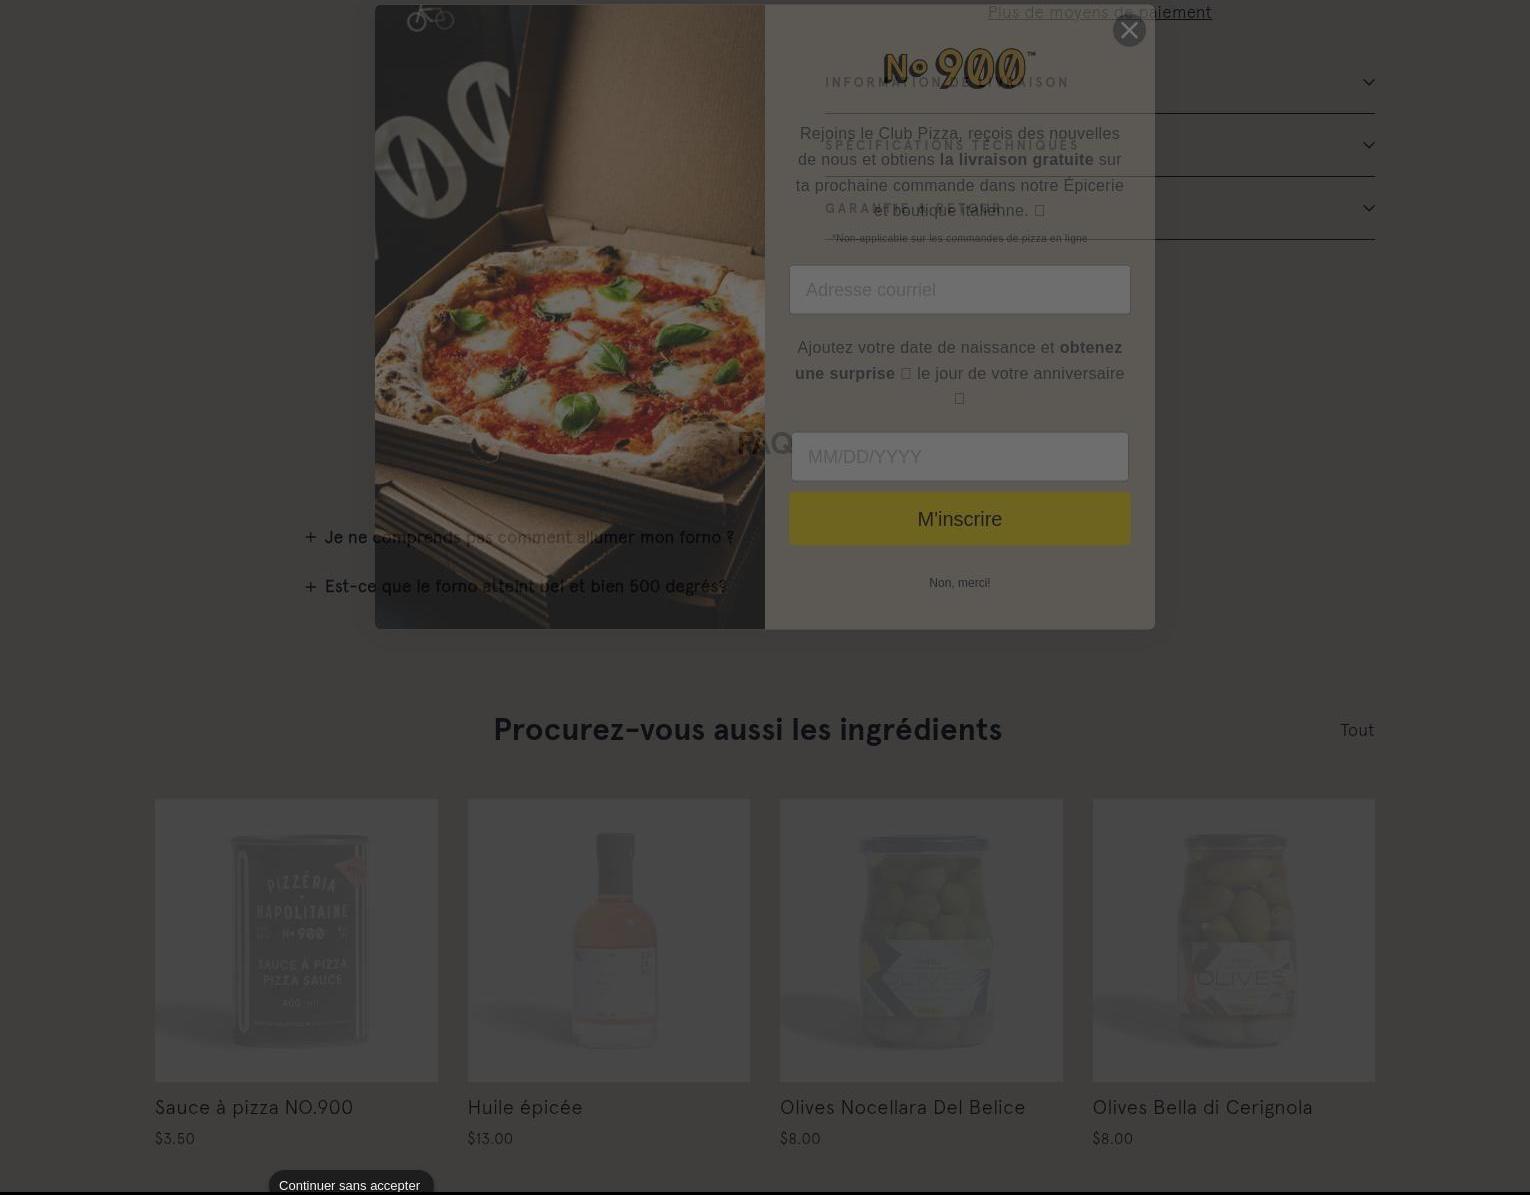The image size is (1530, 1195).
Task: Open Plus de moyens de paiement link
Action: point(1099,12)
